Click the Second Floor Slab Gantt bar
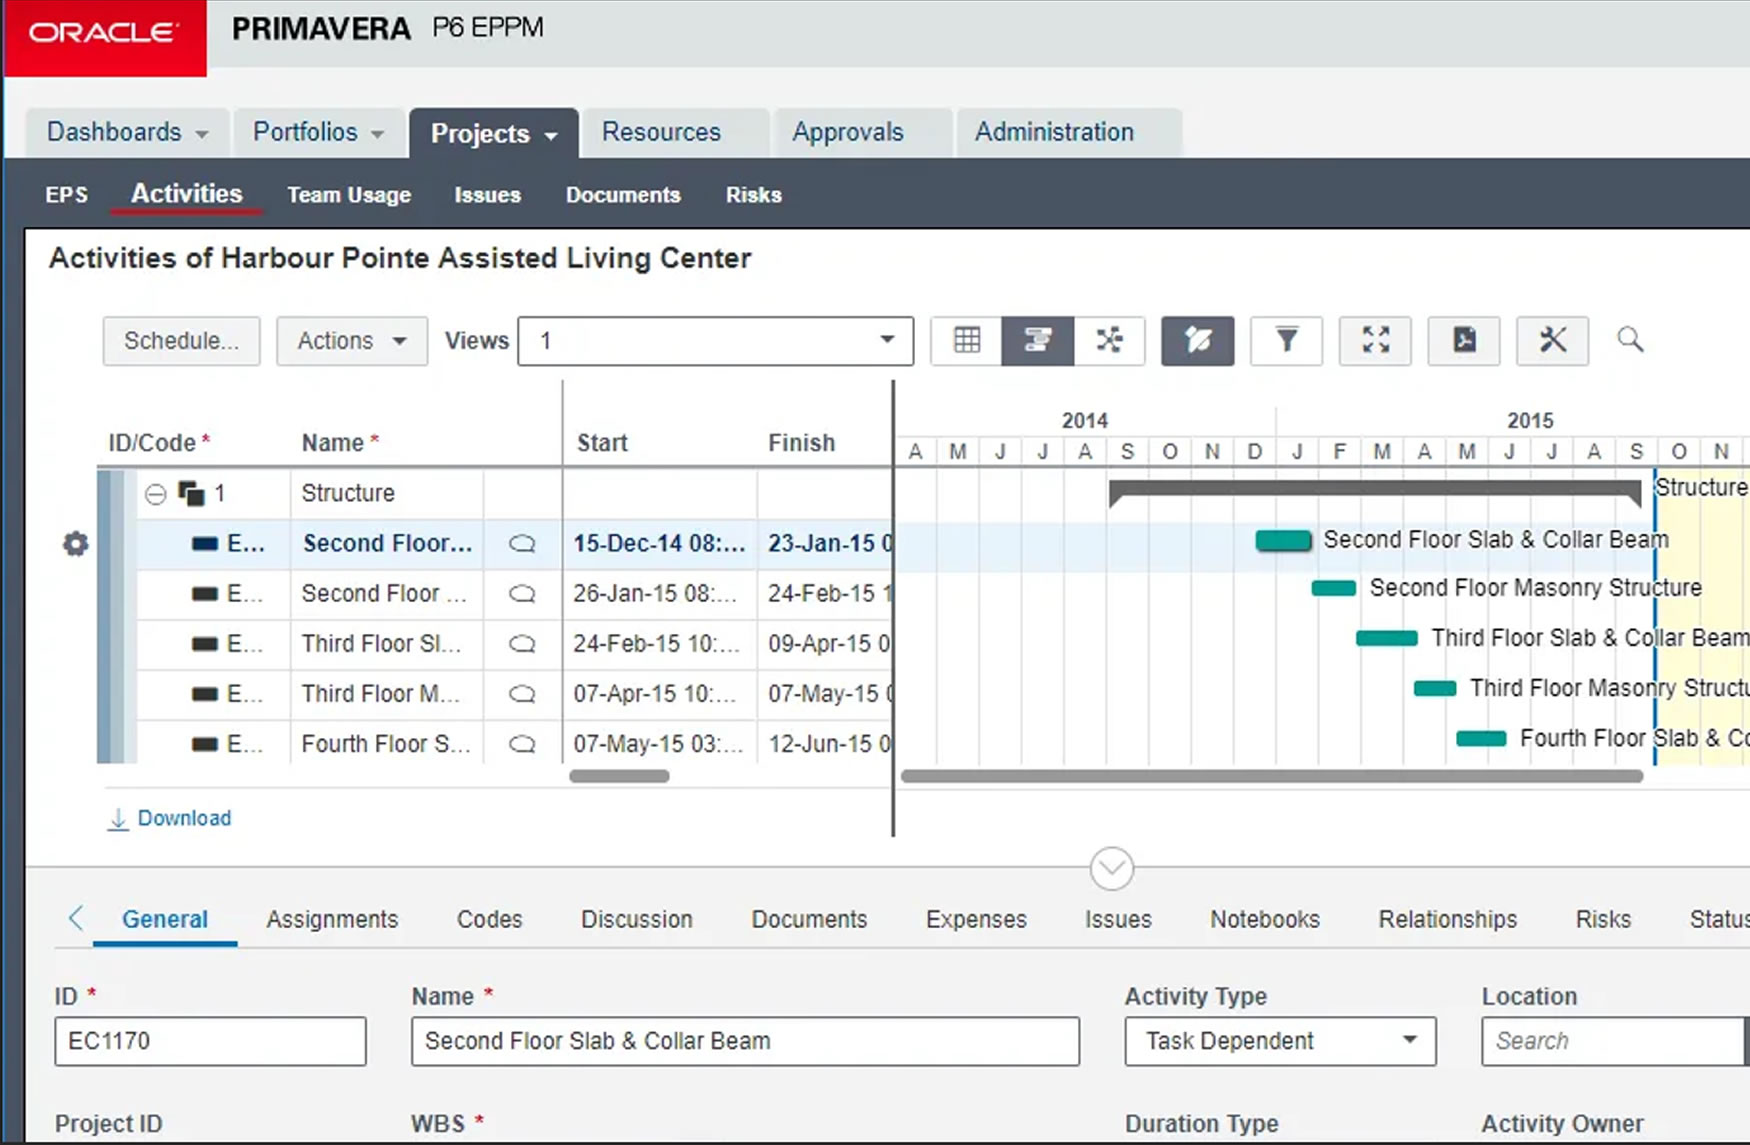Viewport: 1750px width, 1145px height. pyautogui.click(x=1283, y=540)
